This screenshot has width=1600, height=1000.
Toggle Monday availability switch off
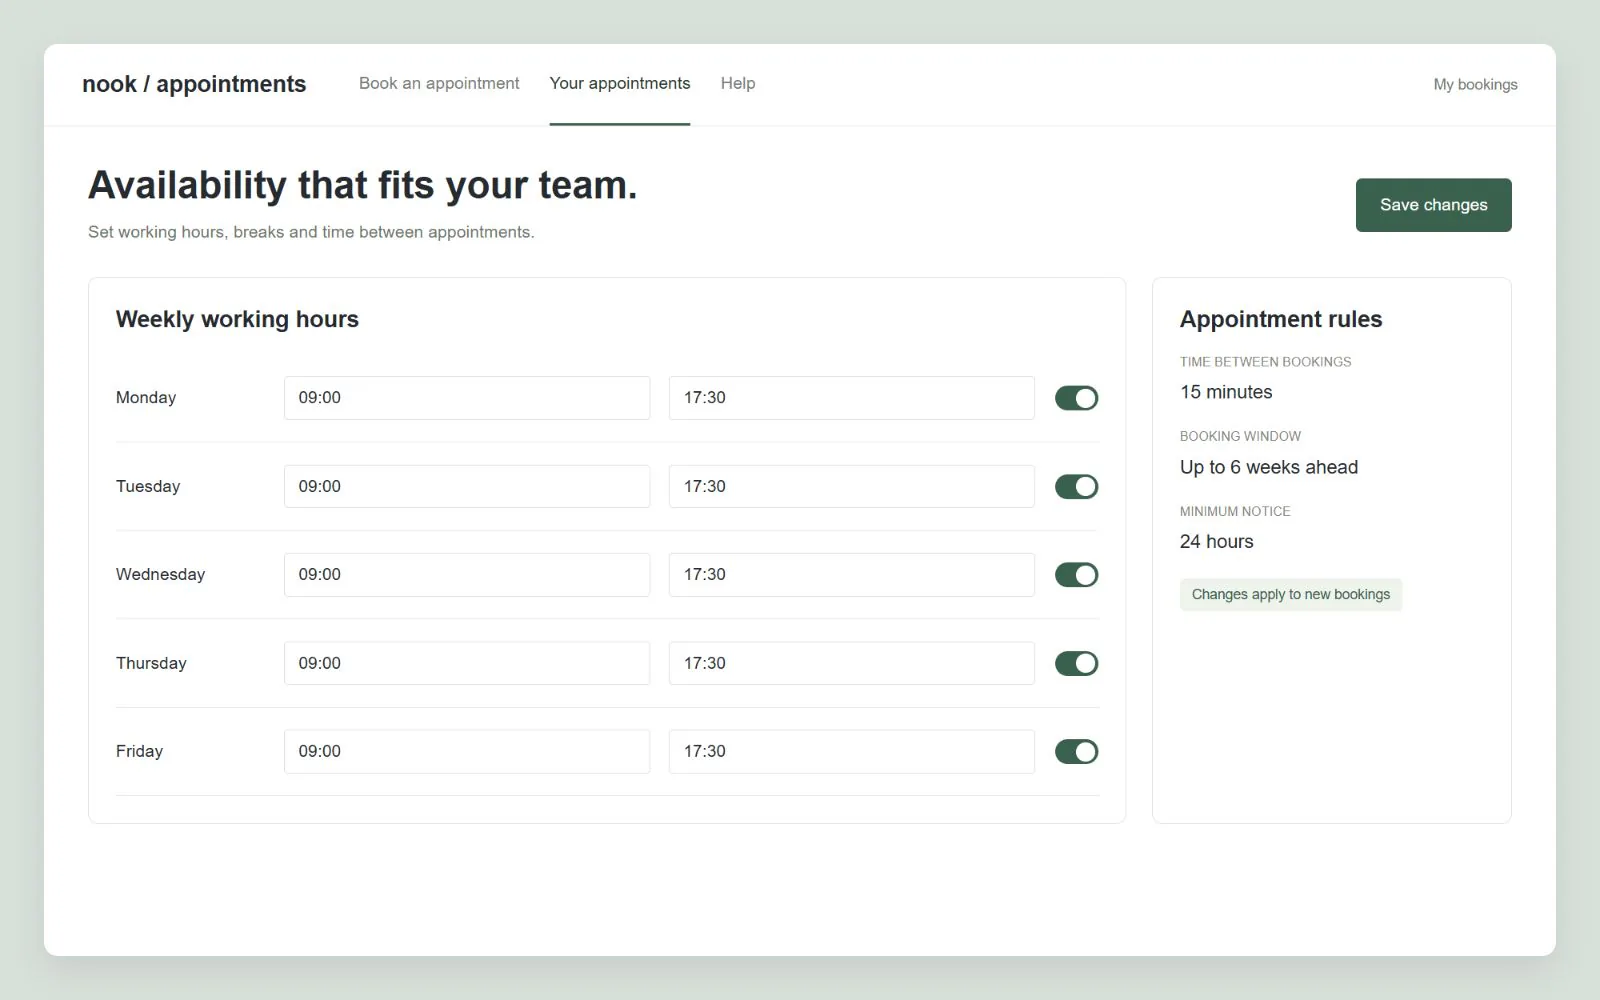tap(1076, 398)
